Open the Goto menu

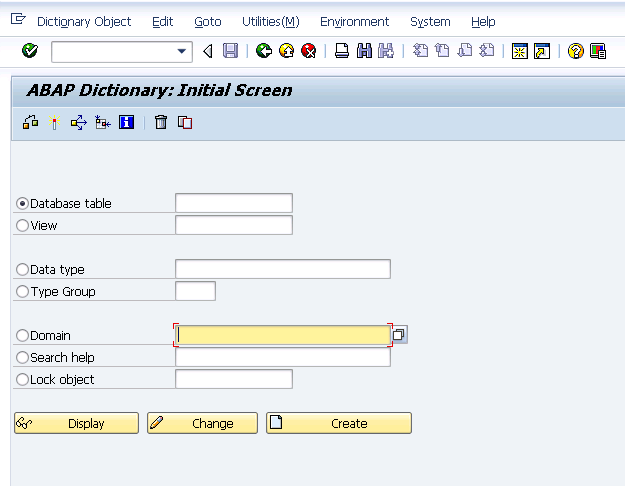point(208,22)
